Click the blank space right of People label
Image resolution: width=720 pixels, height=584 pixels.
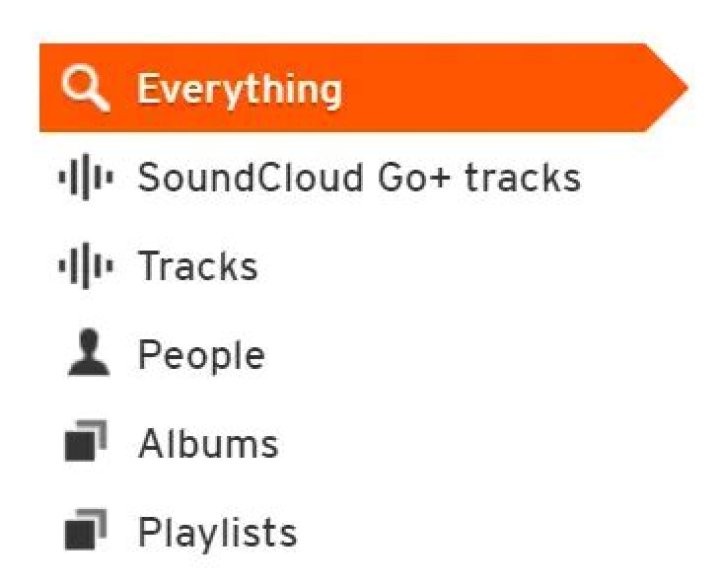coord(450,356)
